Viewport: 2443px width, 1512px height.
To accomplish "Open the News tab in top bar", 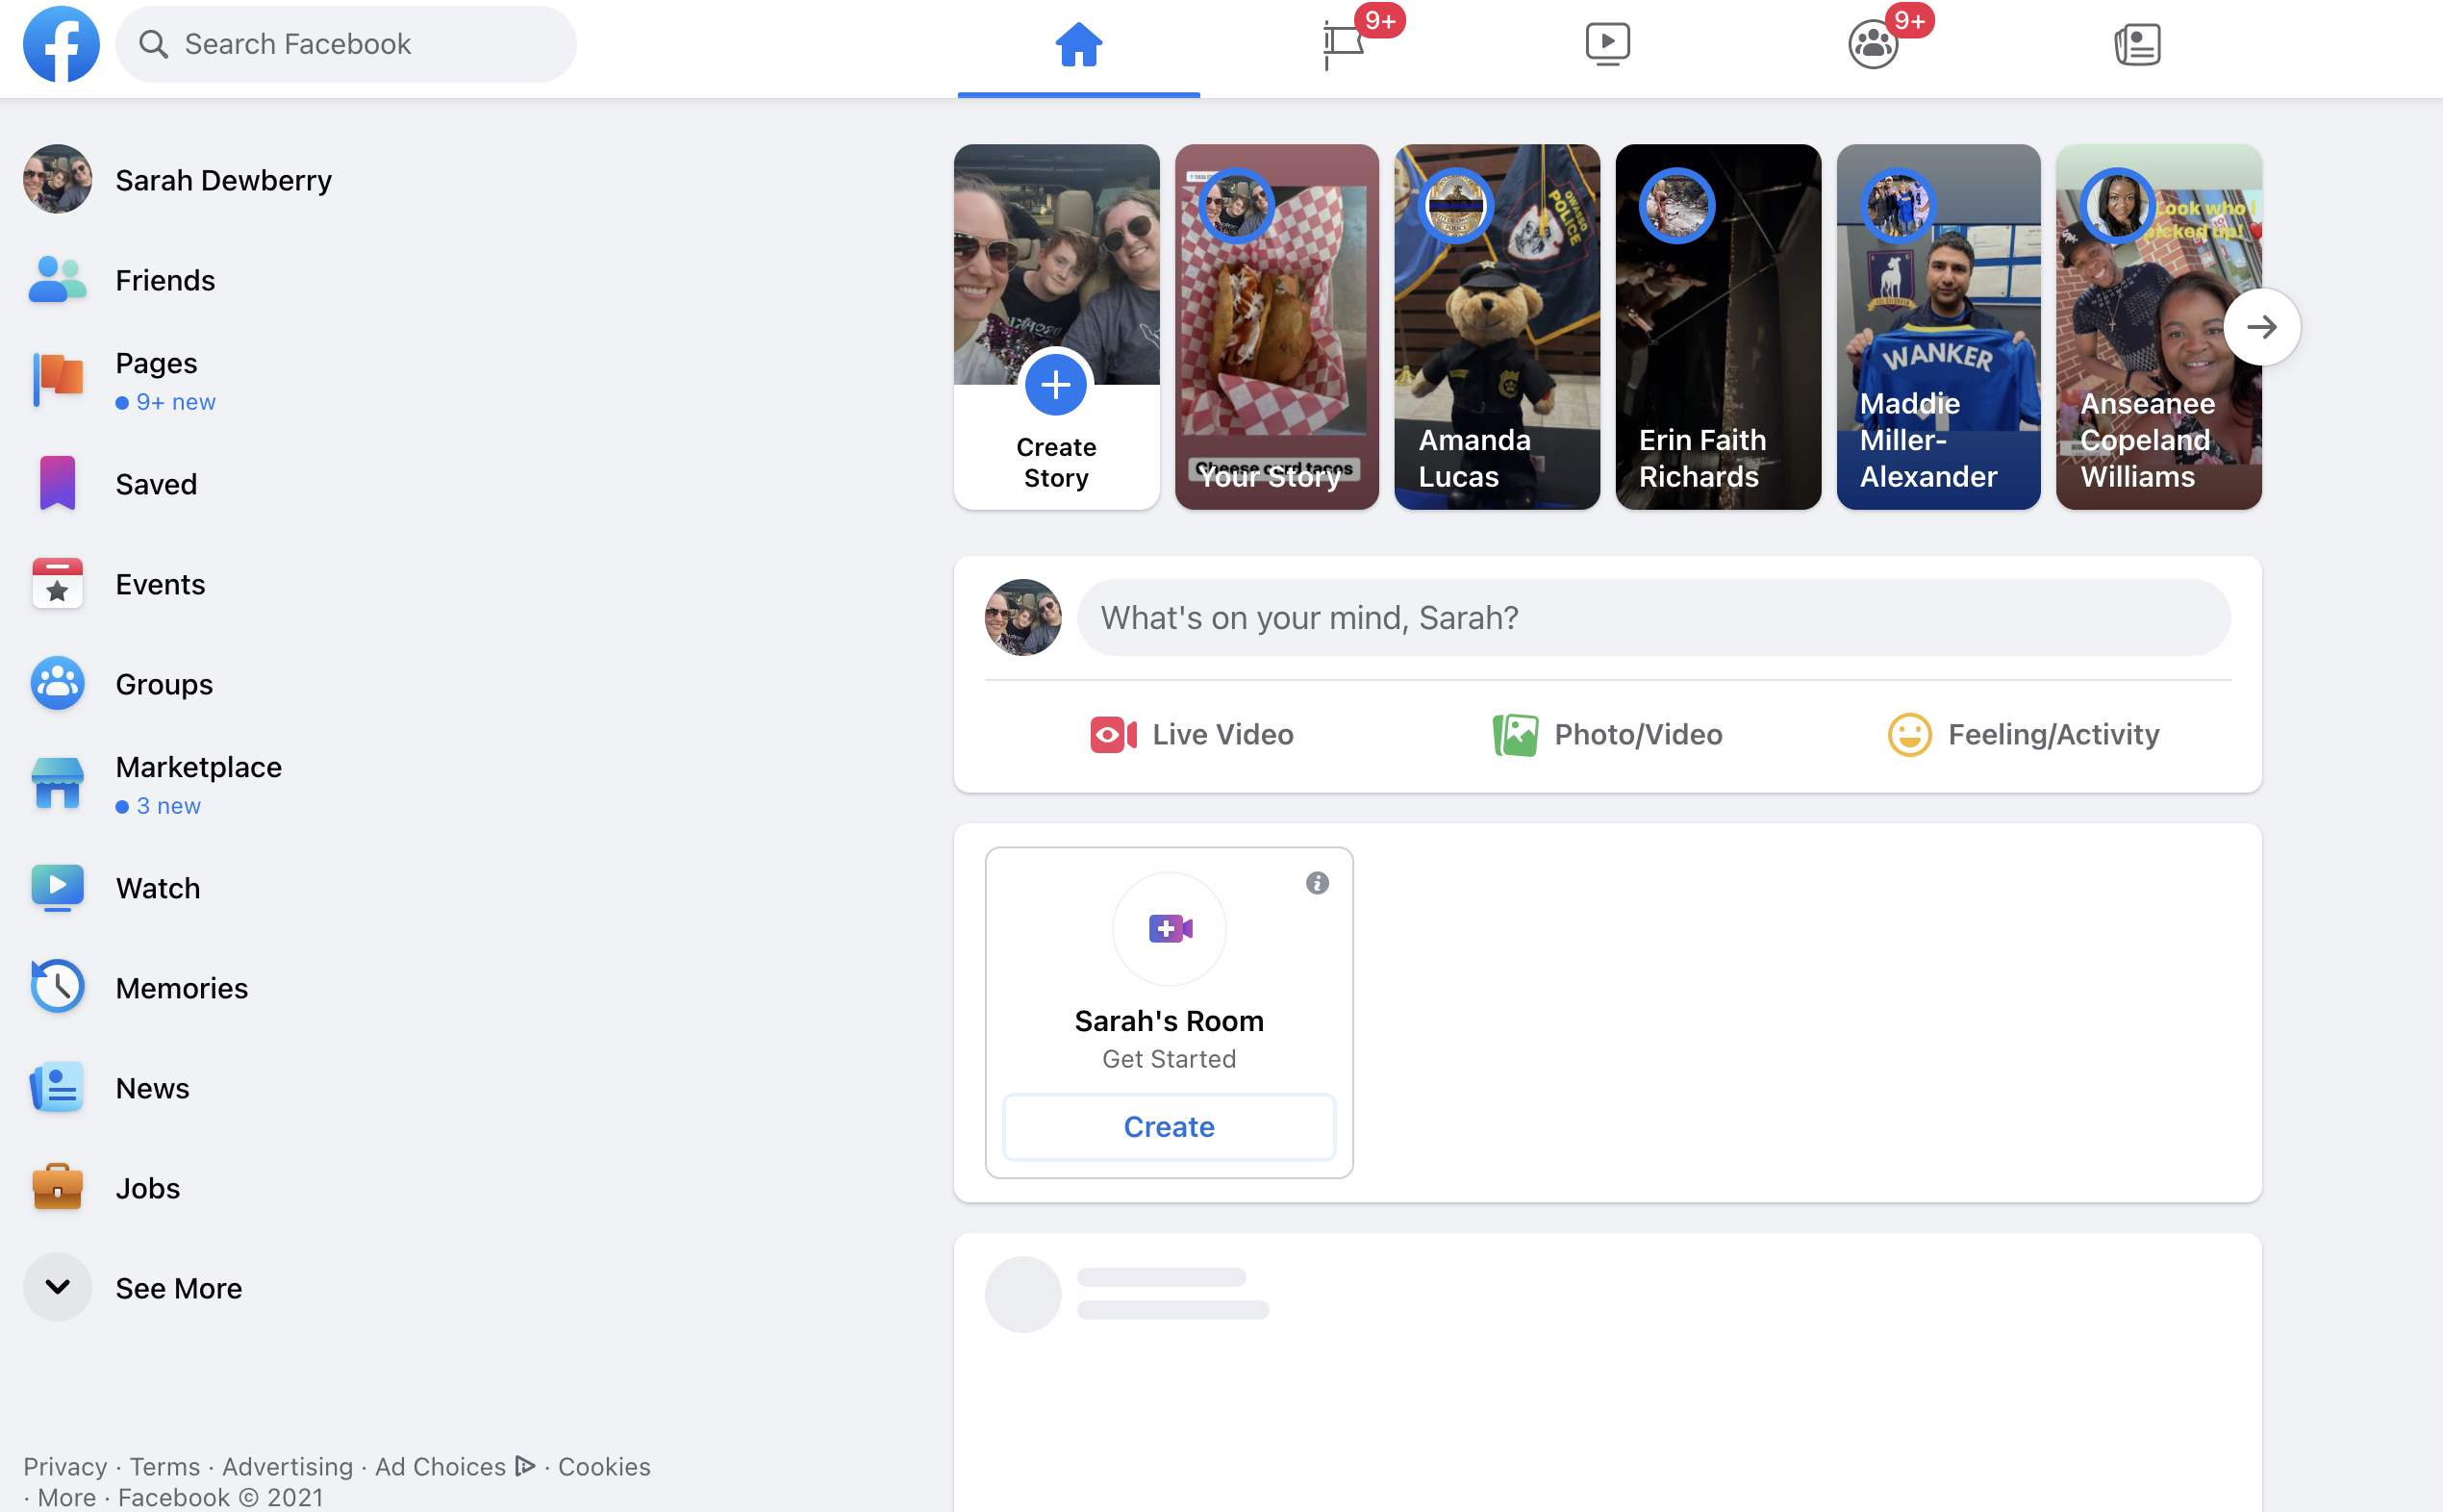I will [2137, 45].
